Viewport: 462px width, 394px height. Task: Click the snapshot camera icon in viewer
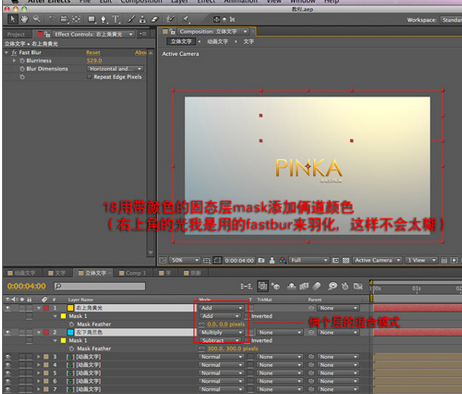(261, 260)
